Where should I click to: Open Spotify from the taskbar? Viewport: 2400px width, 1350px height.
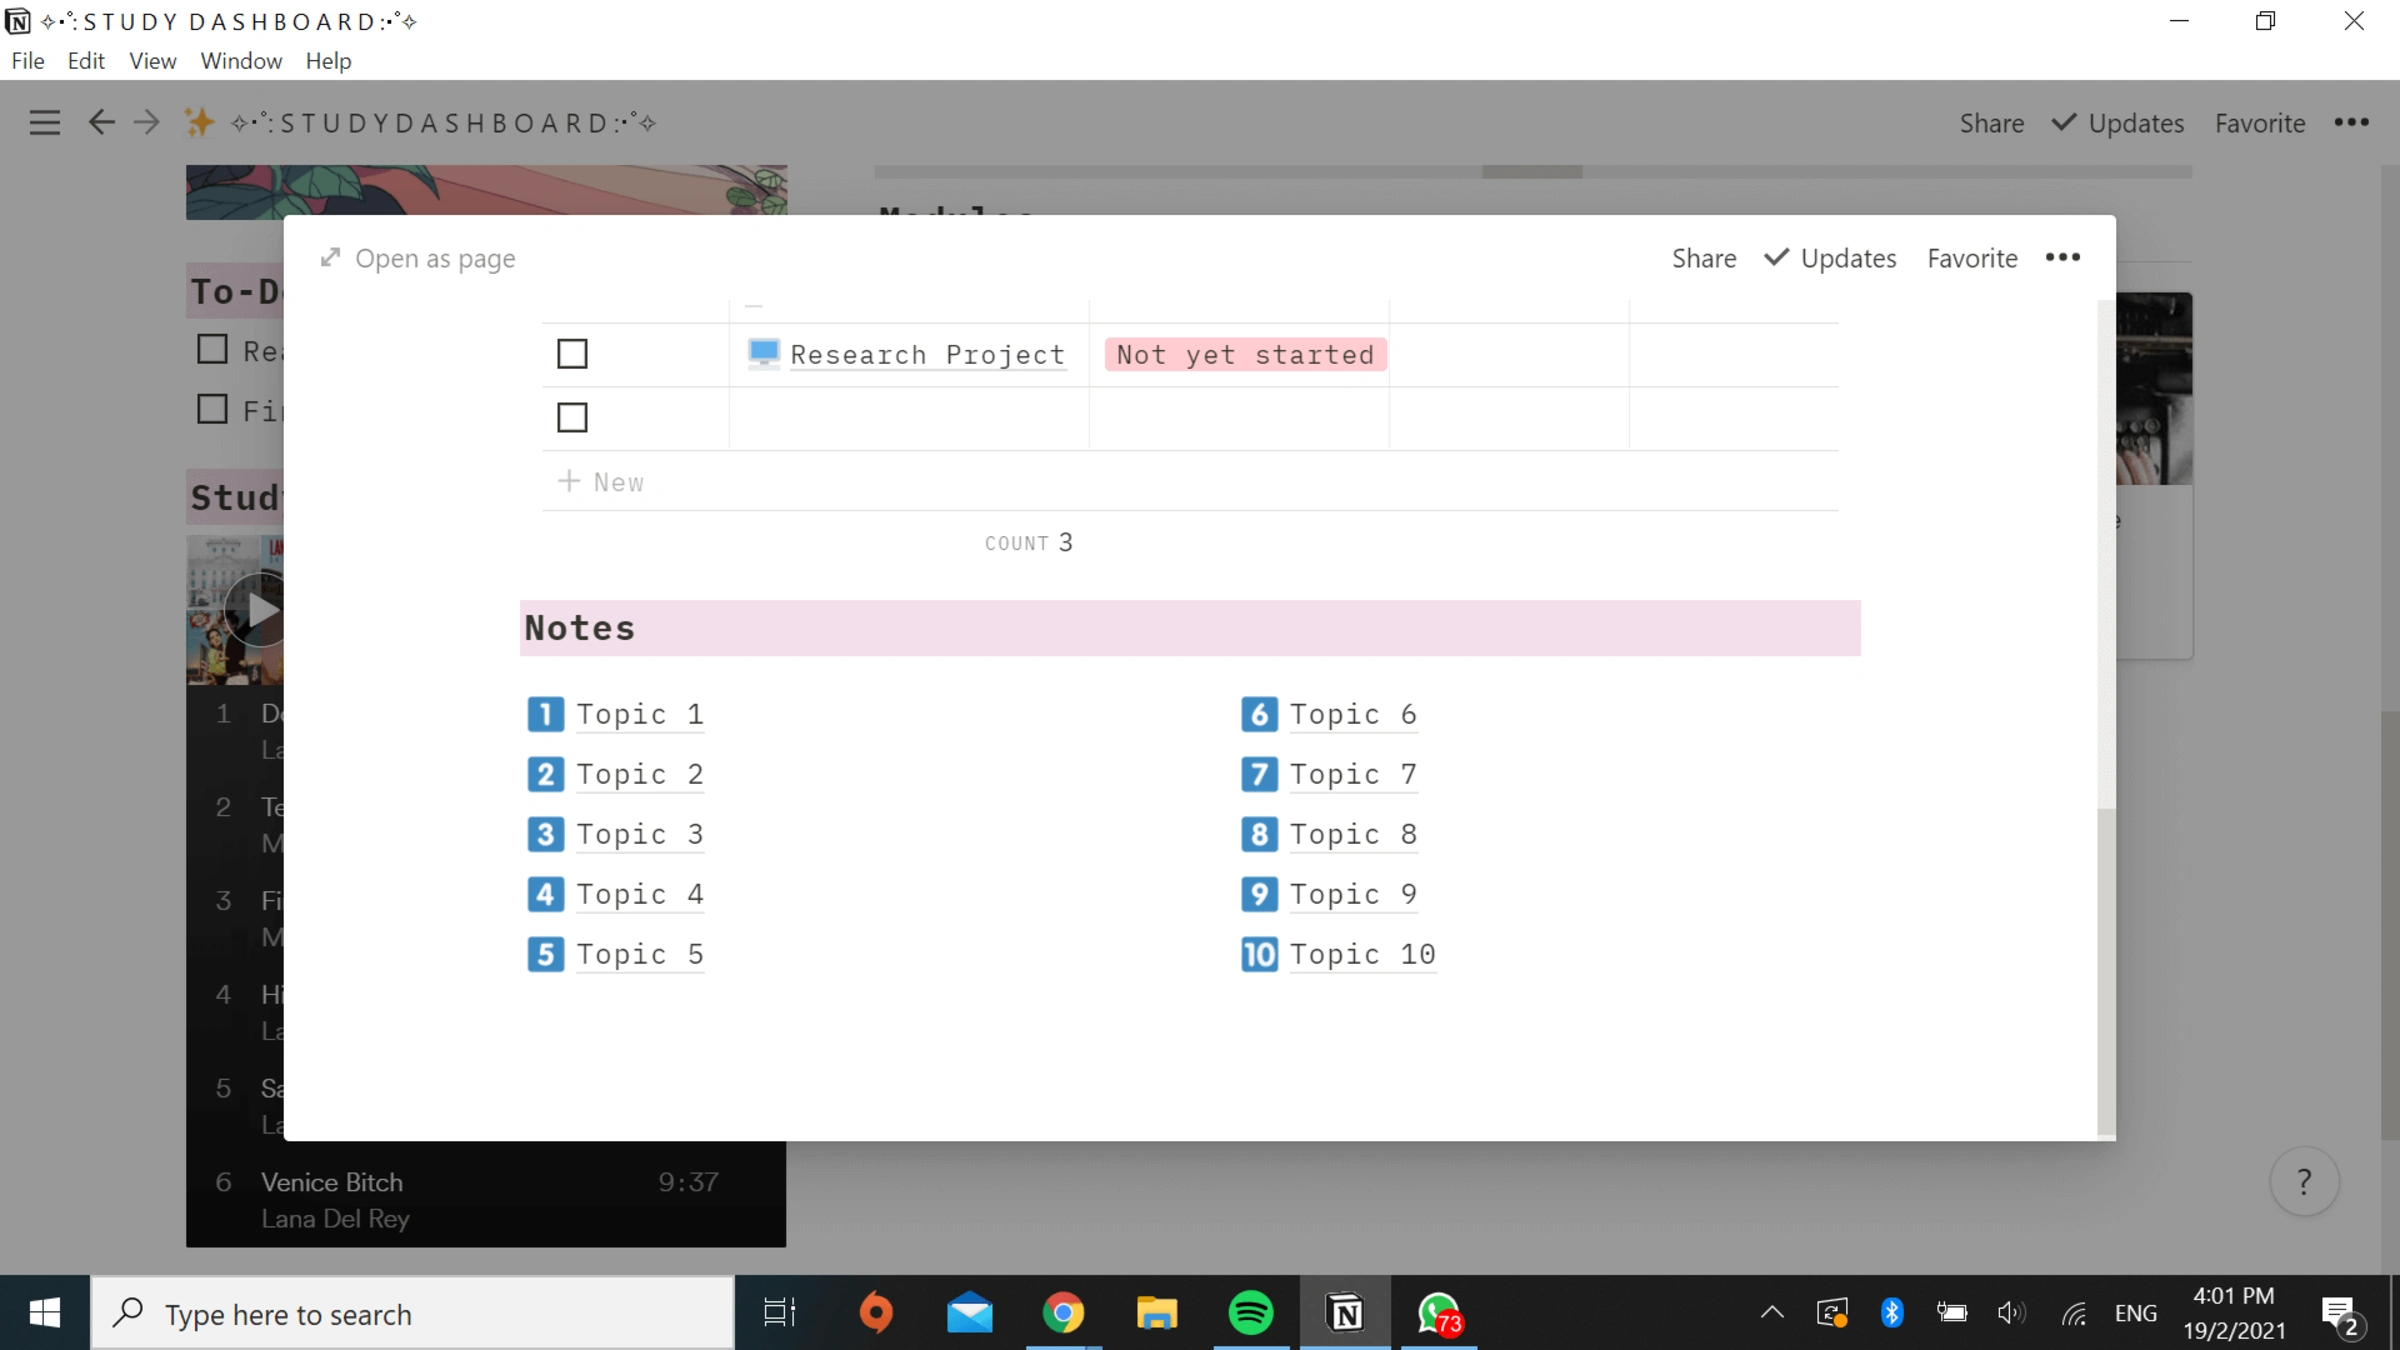click(x=1250, y=1313)
